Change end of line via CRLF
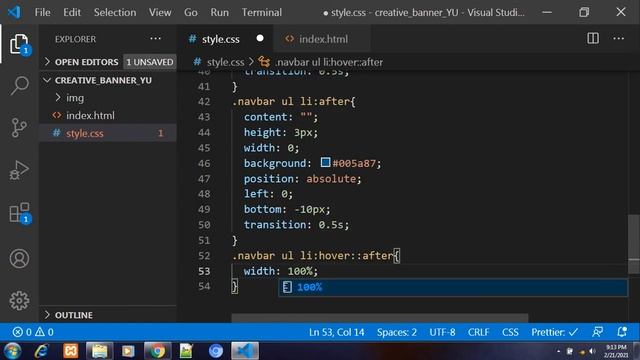640x360 pixels. [x=478, y=332]
